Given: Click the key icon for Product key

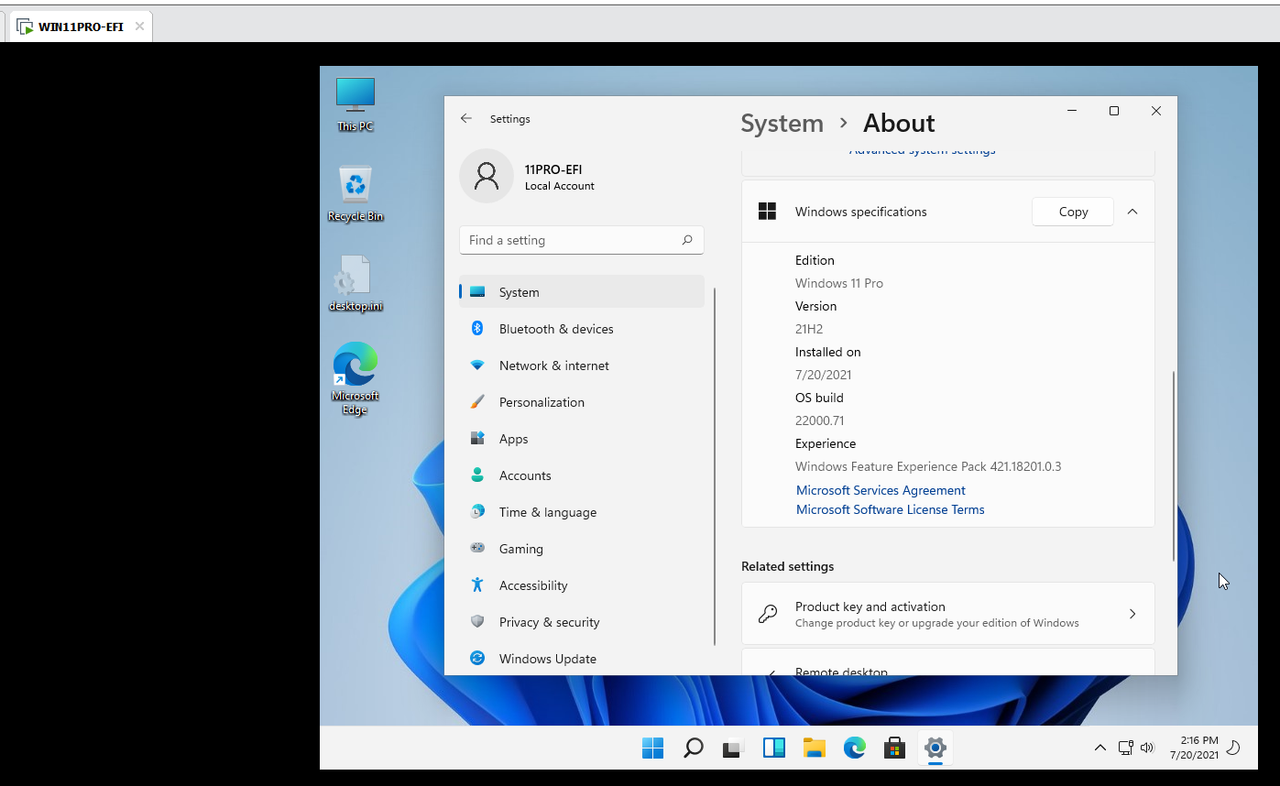Looking at the screenshot, I should (x=768, y=614).
